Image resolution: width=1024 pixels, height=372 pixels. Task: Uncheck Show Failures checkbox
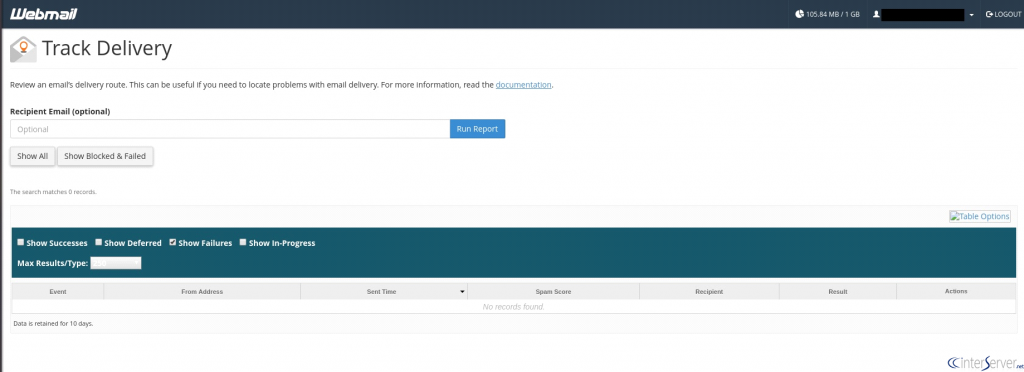(172, 242)
